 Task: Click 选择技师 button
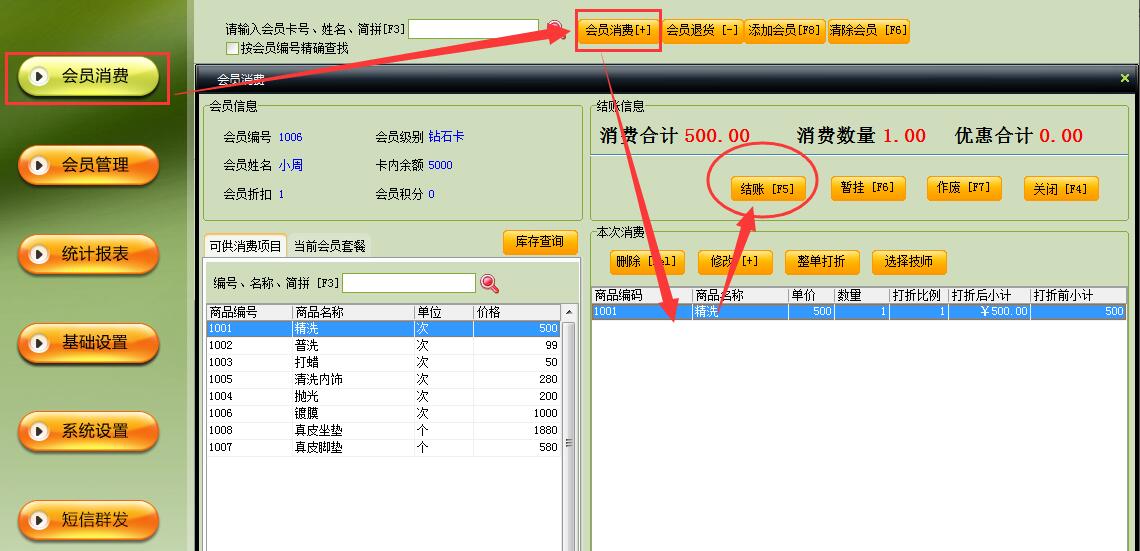[x=909, y=262]
